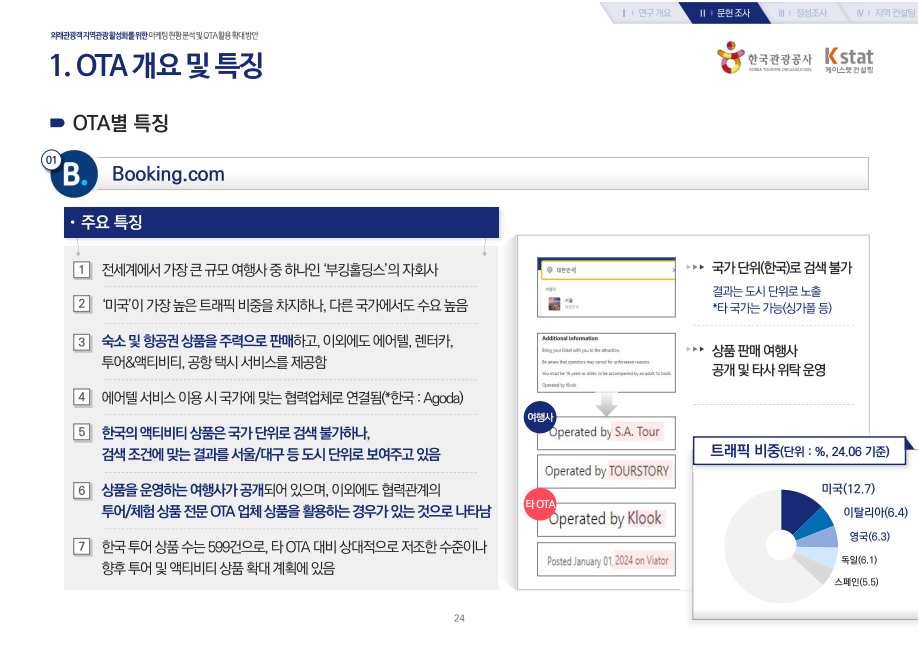Screen dimensions: 918x647
Task: Select the text *타 국가는 가능(싱가폴 등)
Action: pyautogui.click(x=772, y=308)
